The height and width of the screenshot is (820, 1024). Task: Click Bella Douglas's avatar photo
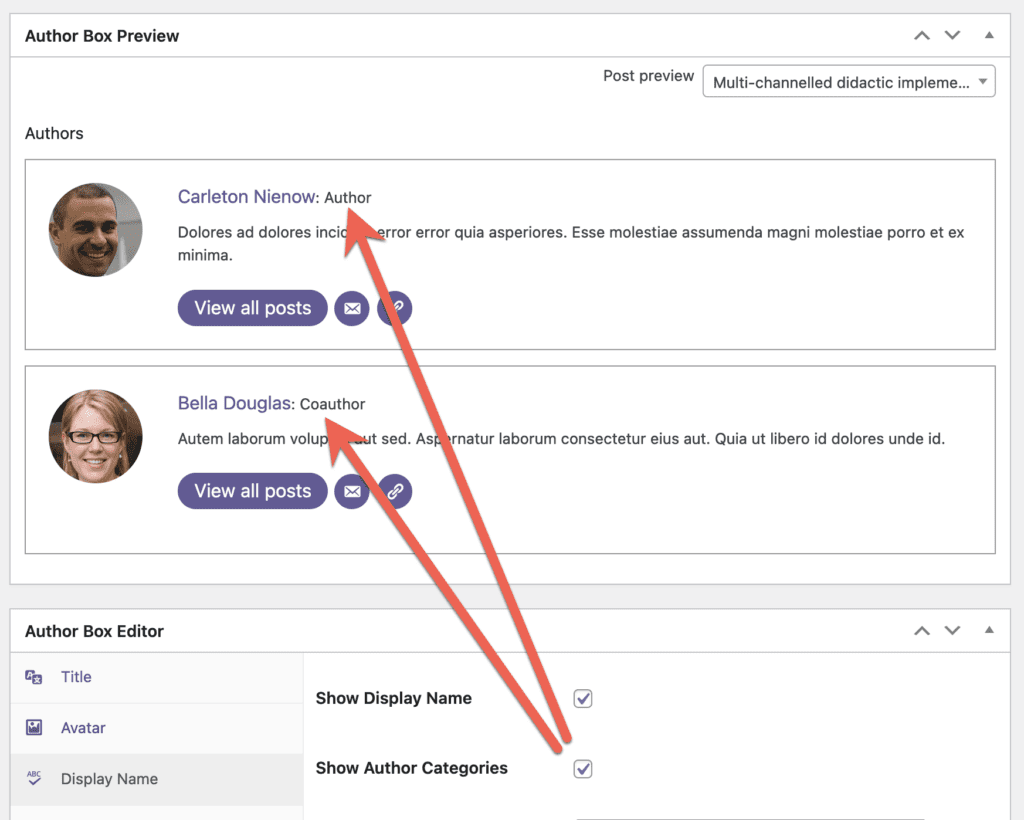click(x=95, y=436)
